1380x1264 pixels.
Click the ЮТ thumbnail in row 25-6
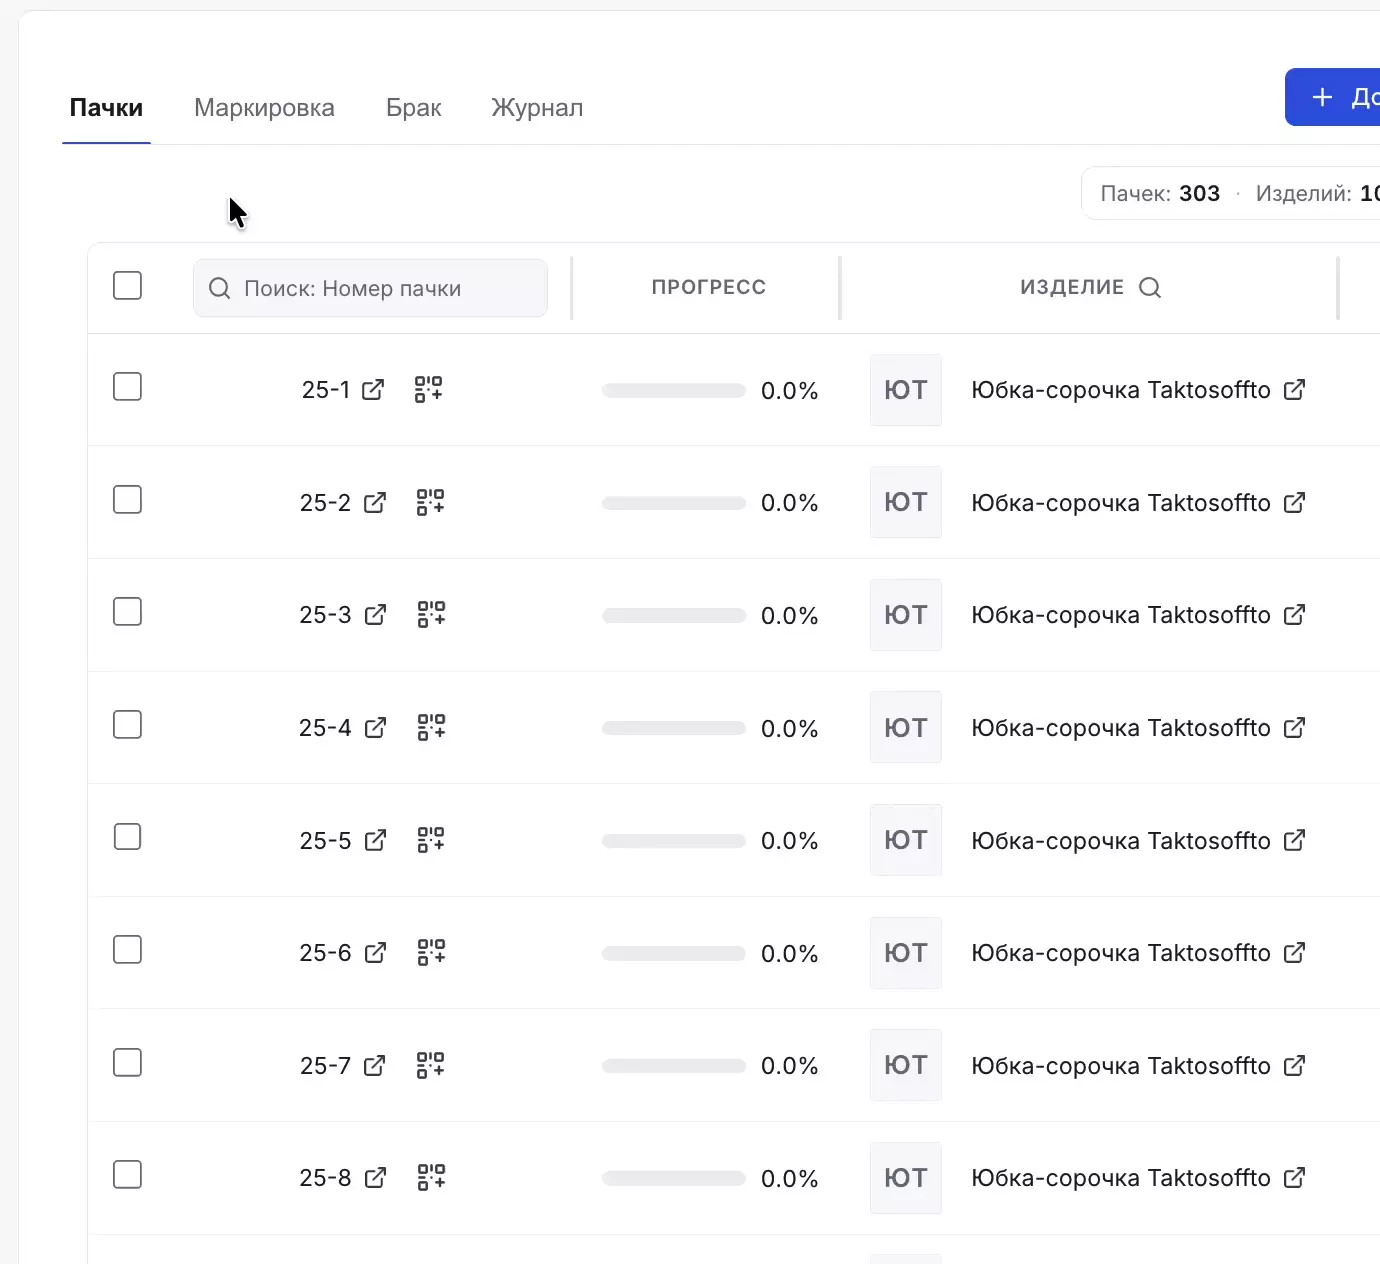tap(906, 953)
